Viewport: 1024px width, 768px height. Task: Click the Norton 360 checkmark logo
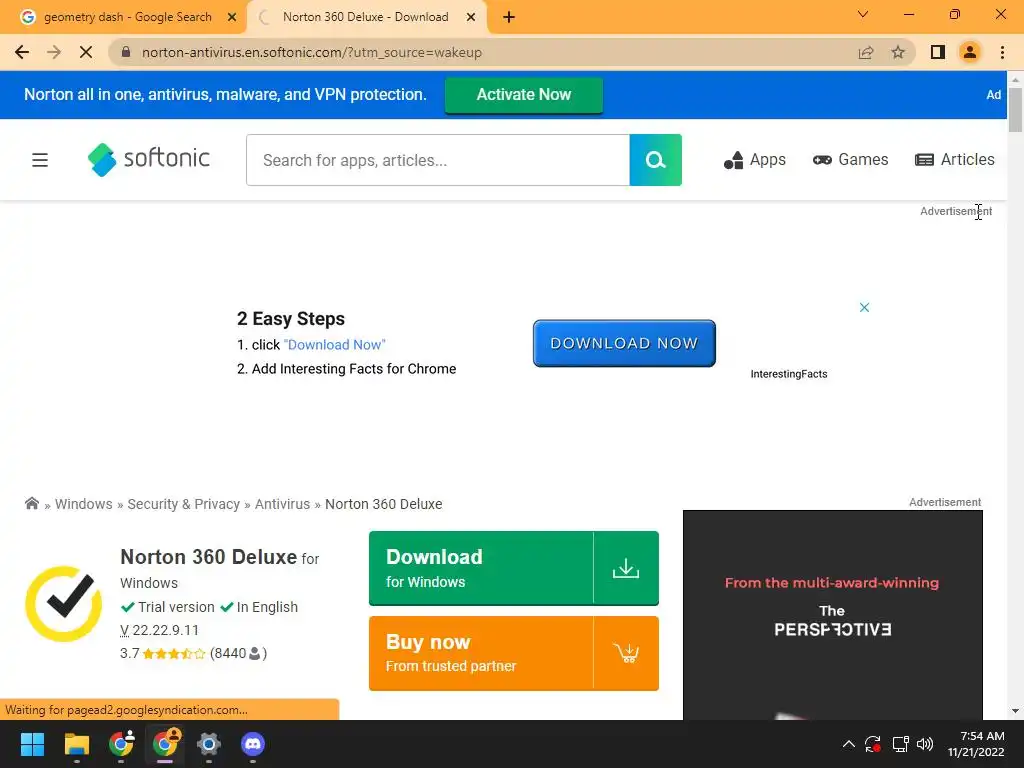click(x=63, y=603)
